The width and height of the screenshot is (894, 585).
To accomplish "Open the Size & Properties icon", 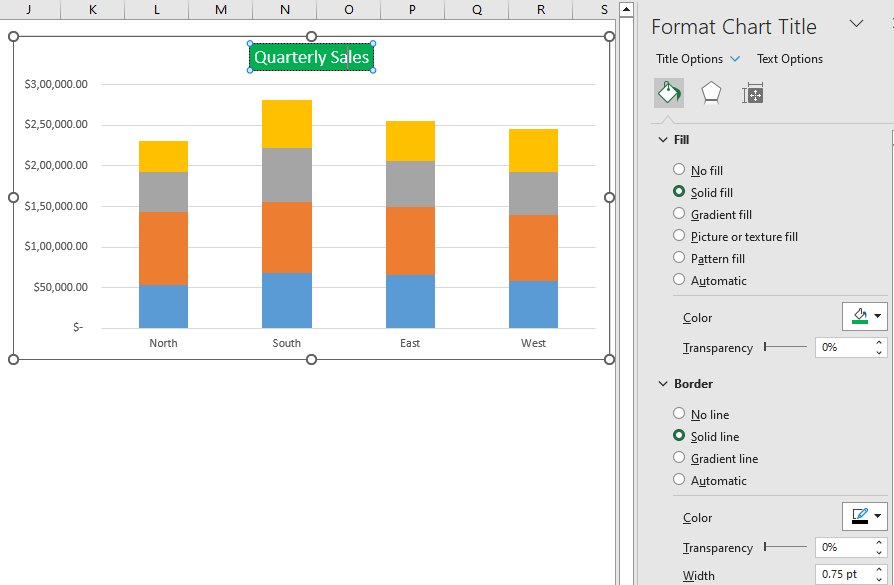I will click(752, 92).
